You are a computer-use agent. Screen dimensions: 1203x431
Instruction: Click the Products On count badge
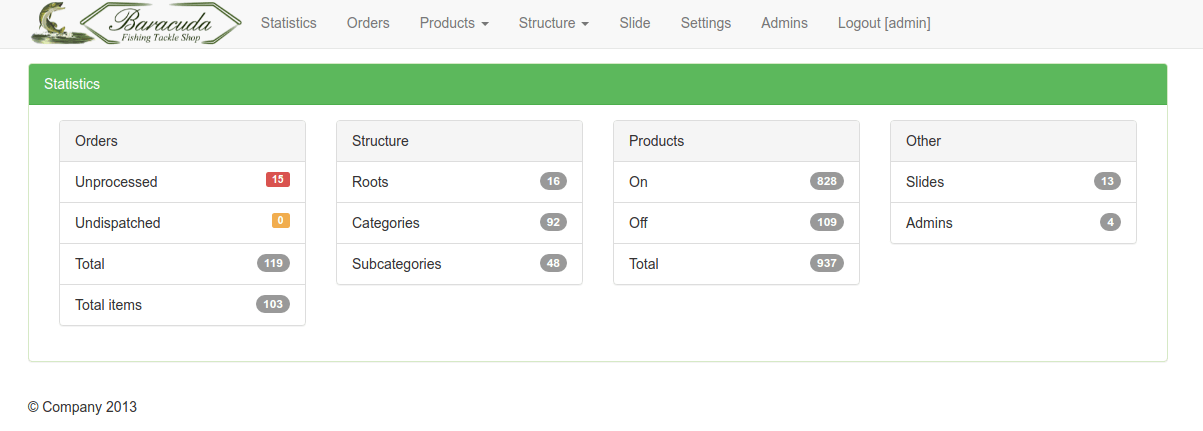(x=827, y=182)
